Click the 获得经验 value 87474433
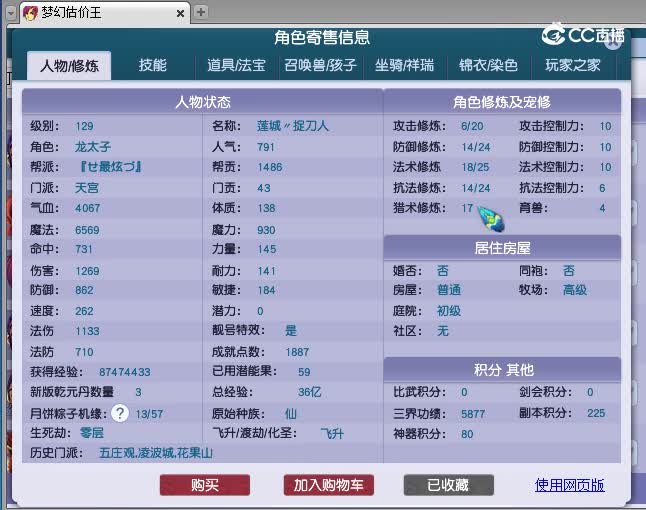Screen dimensions: 646x510 pos(124,372)
